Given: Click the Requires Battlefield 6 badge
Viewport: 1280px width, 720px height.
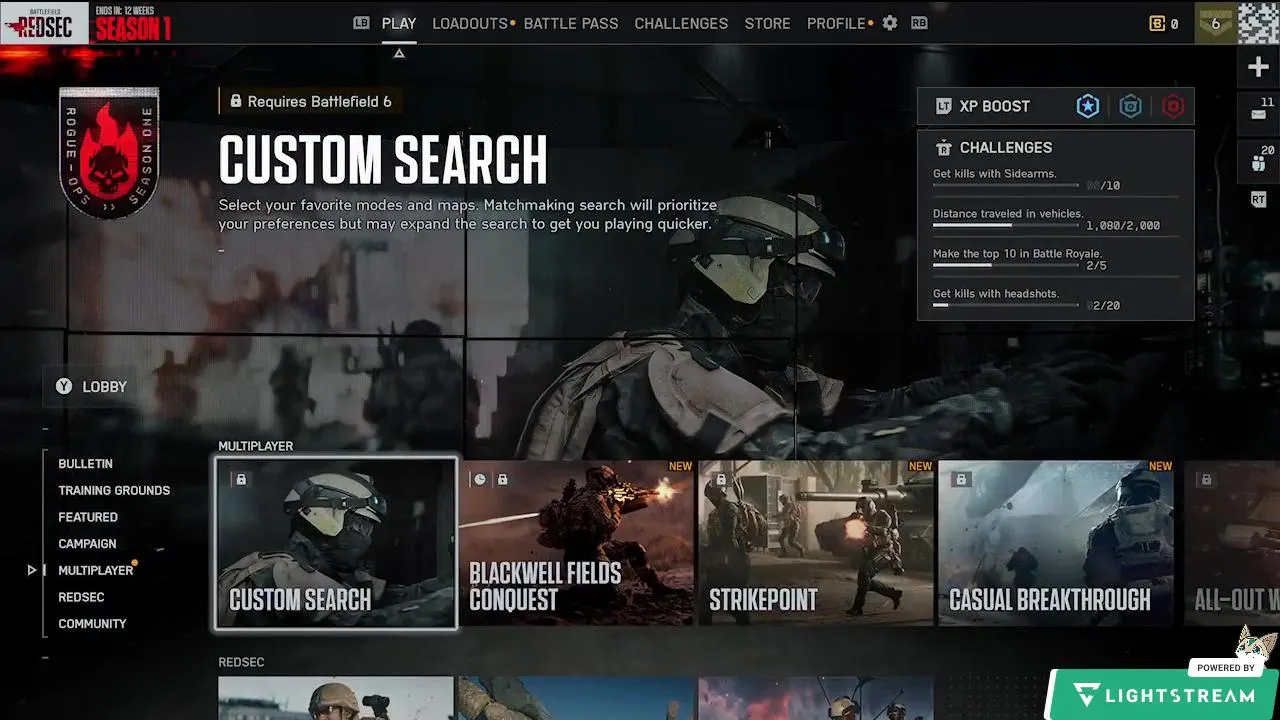Looking at the screenshot, I should [x=311, y=102].
